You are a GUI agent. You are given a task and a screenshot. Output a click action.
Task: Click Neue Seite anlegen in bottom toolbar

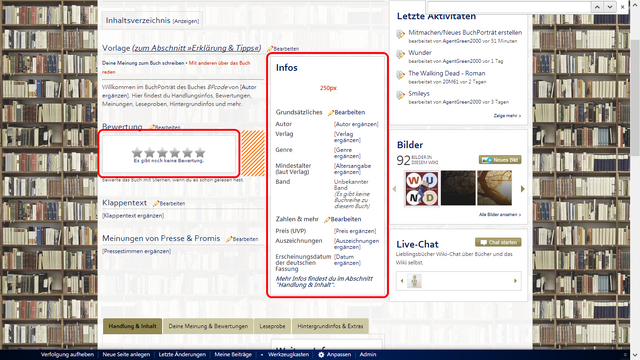[x=126, y=354]
